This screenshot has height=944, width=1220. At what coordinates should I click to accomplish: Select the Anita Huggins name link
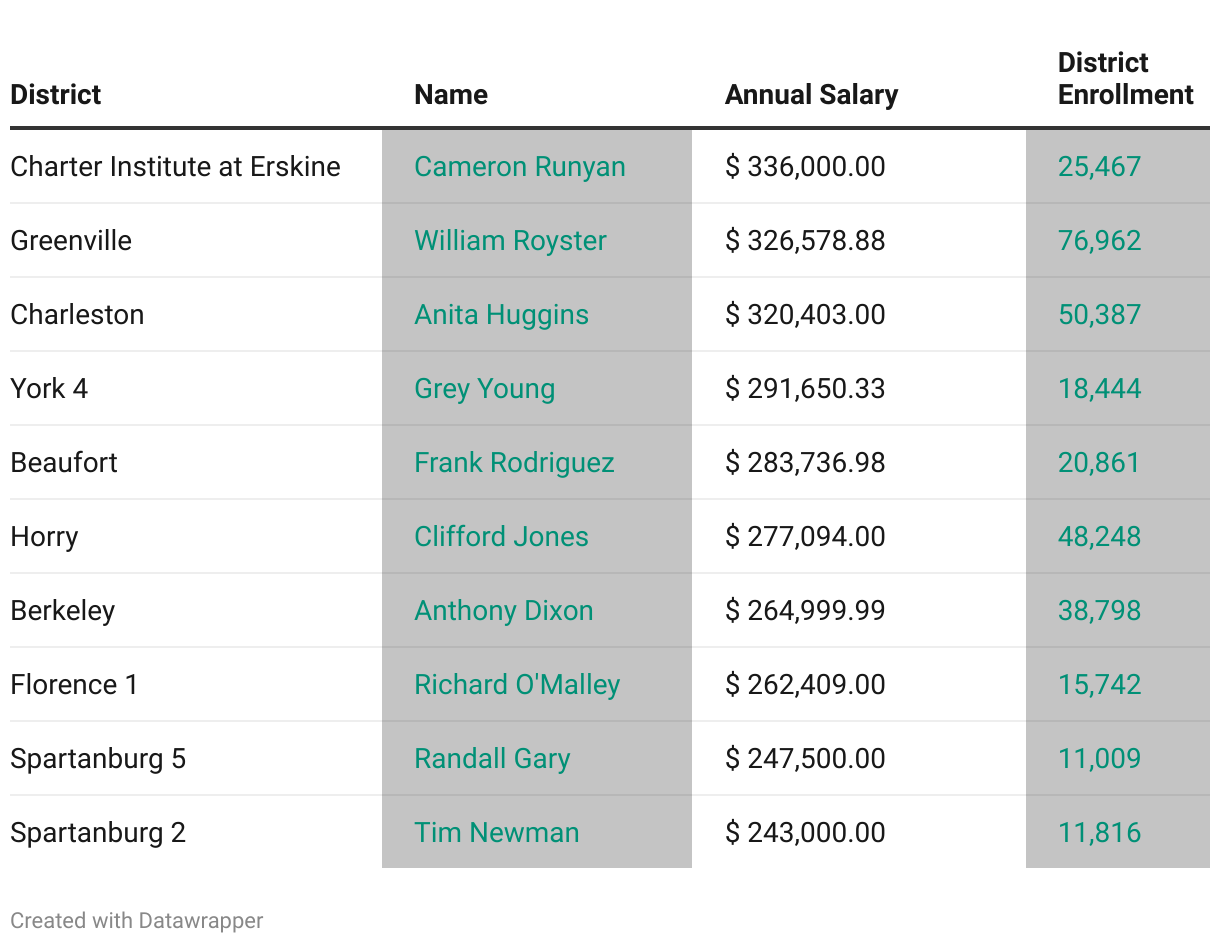coord(501,314)
